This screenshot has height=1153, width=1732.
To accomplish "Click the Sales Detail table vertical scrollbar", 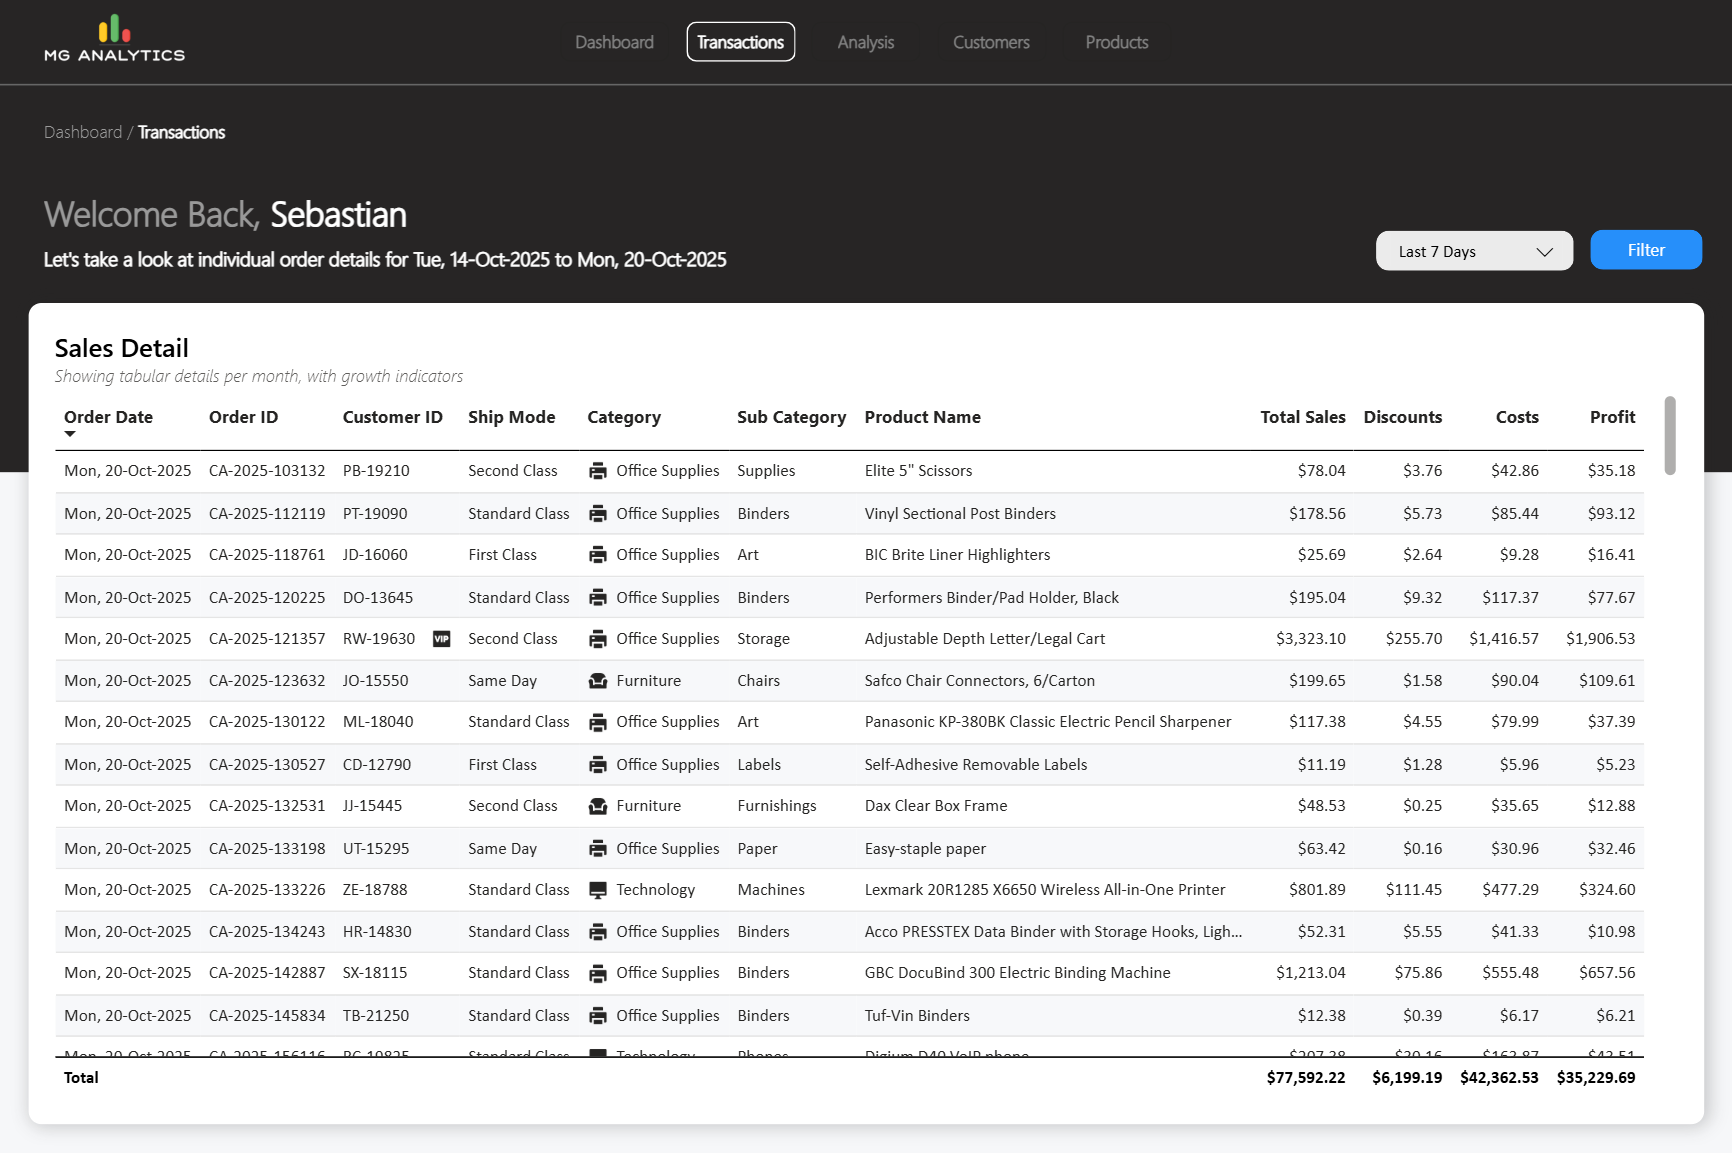I will click(1669, 436).
